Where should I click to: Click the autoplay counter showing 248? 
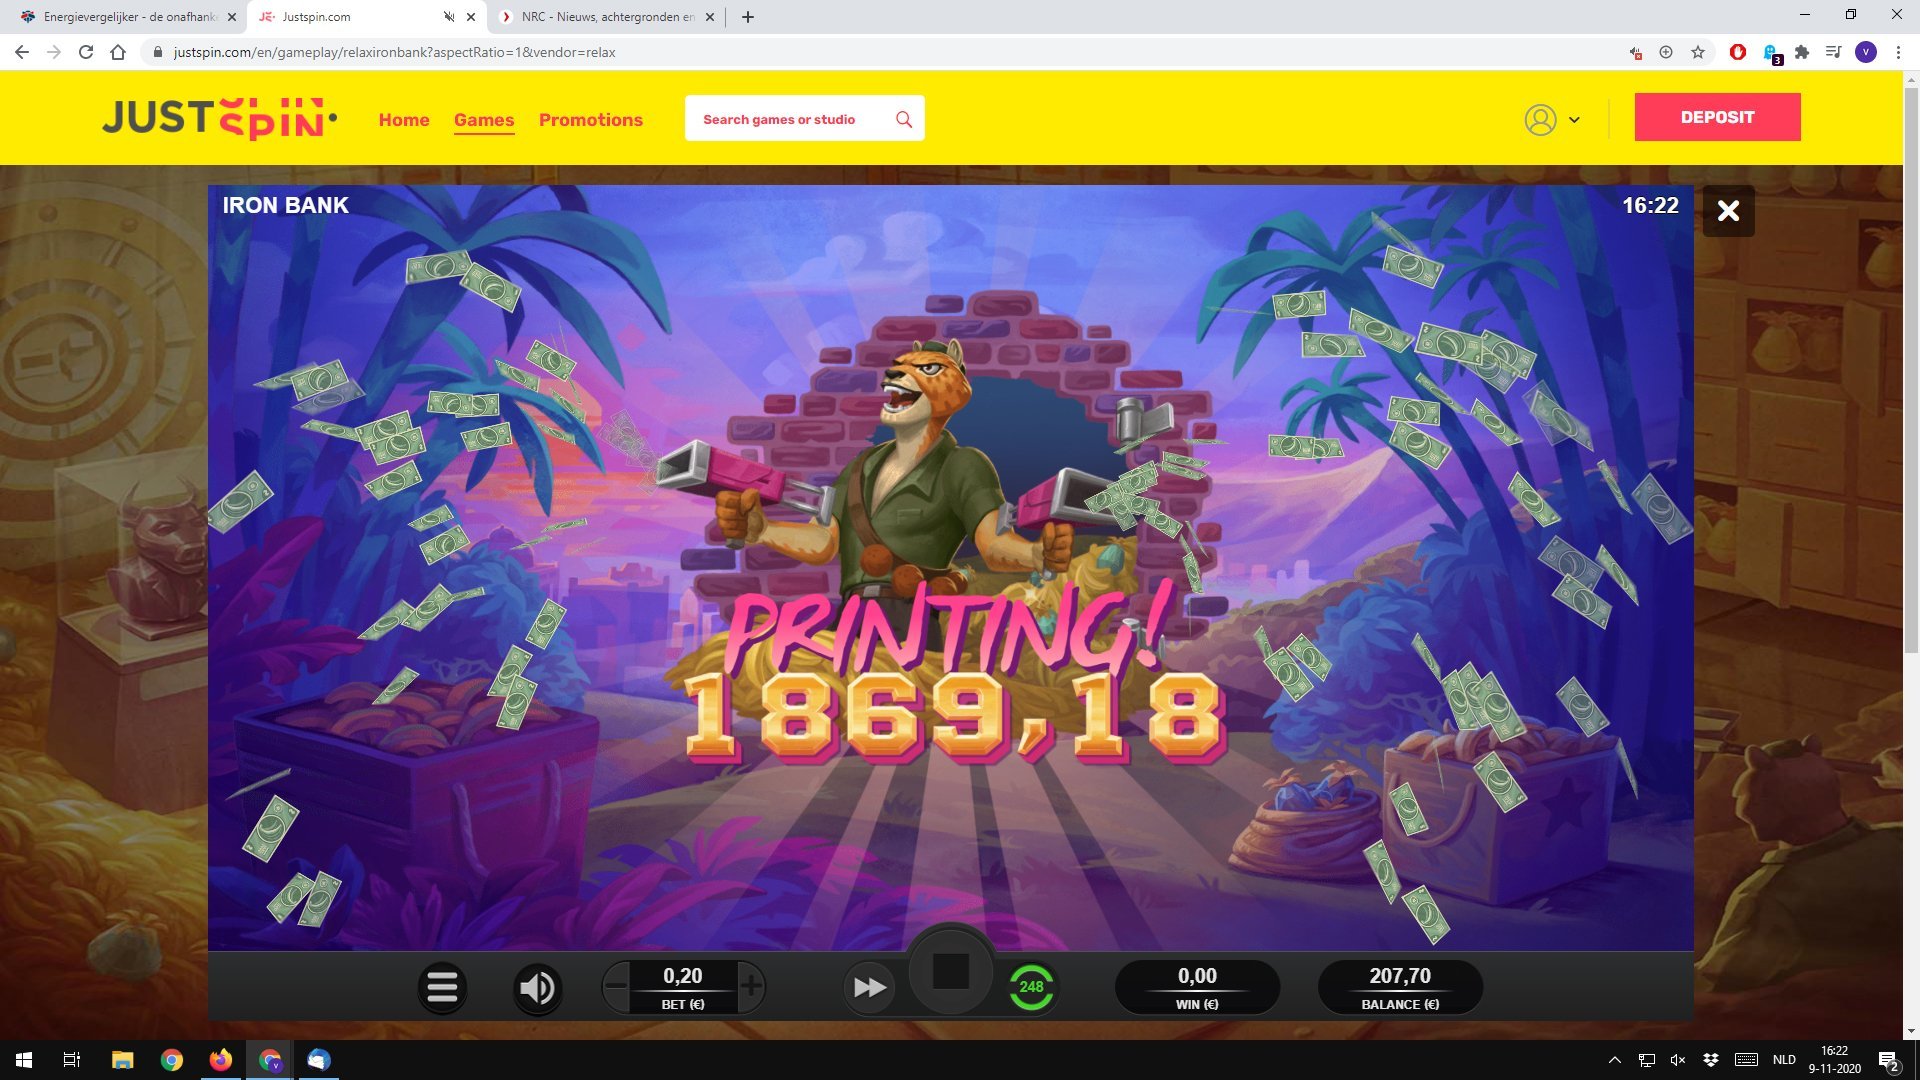[1031, 987]
